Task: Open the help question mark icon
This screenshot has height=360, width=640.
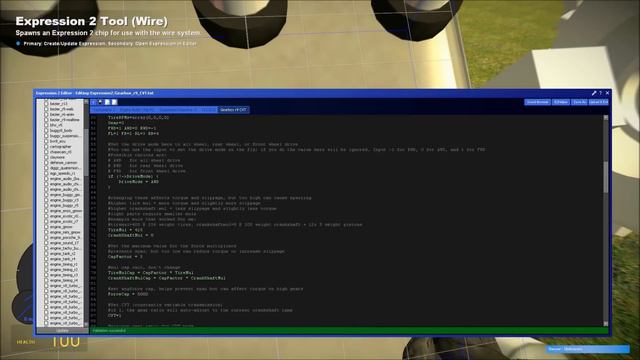Action: 600,93
